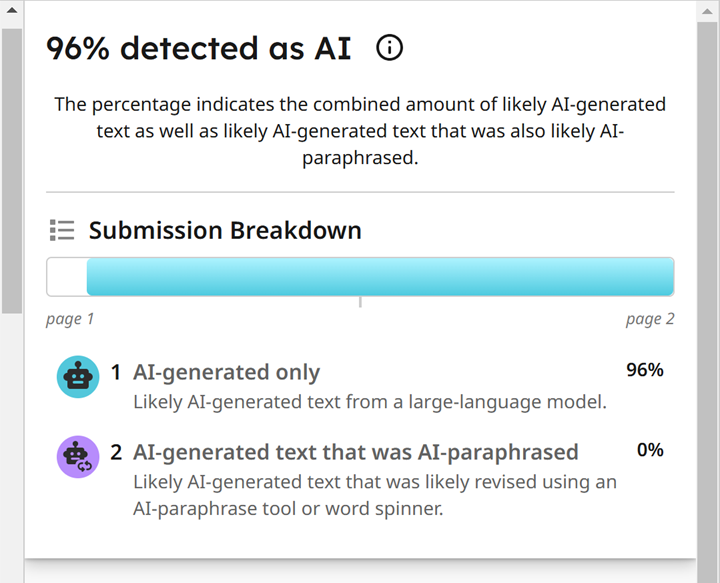Click the white unflagged part of the bar

[x=67, y=276]
